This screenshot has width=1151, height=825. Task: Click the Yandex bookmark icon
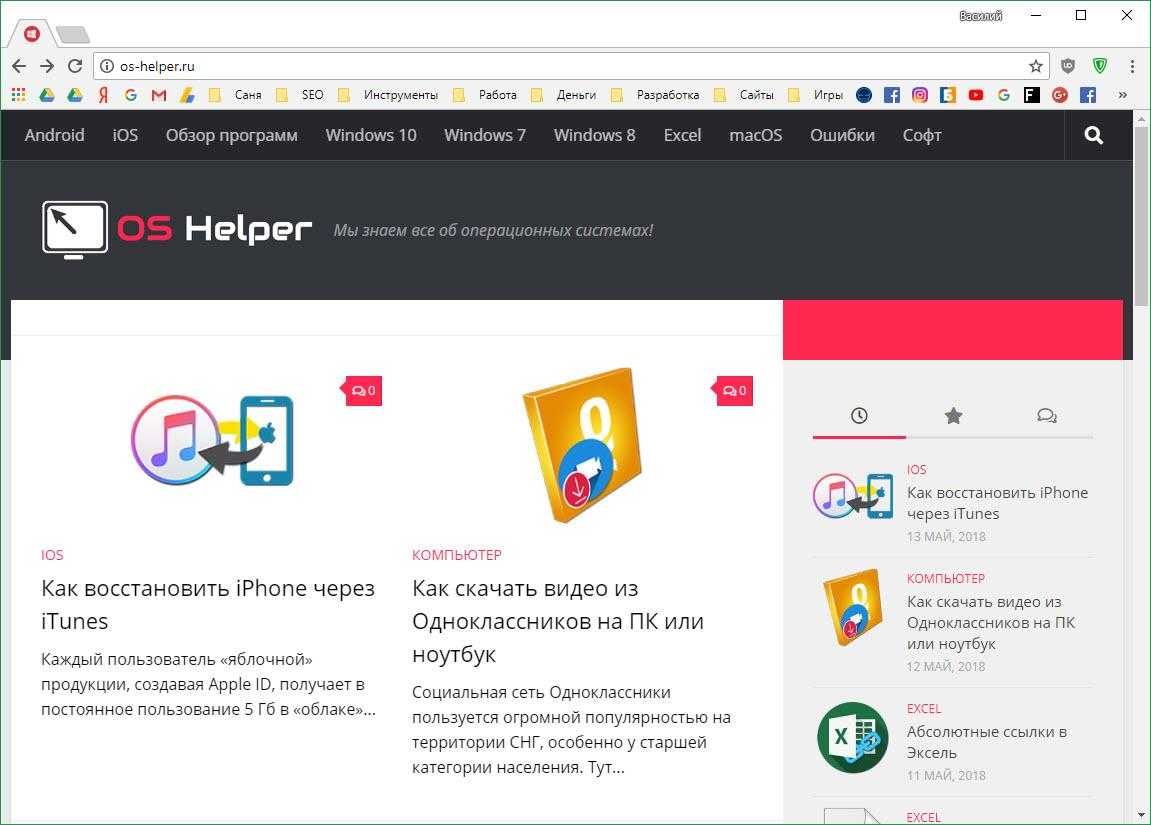[x=104, y=95]
